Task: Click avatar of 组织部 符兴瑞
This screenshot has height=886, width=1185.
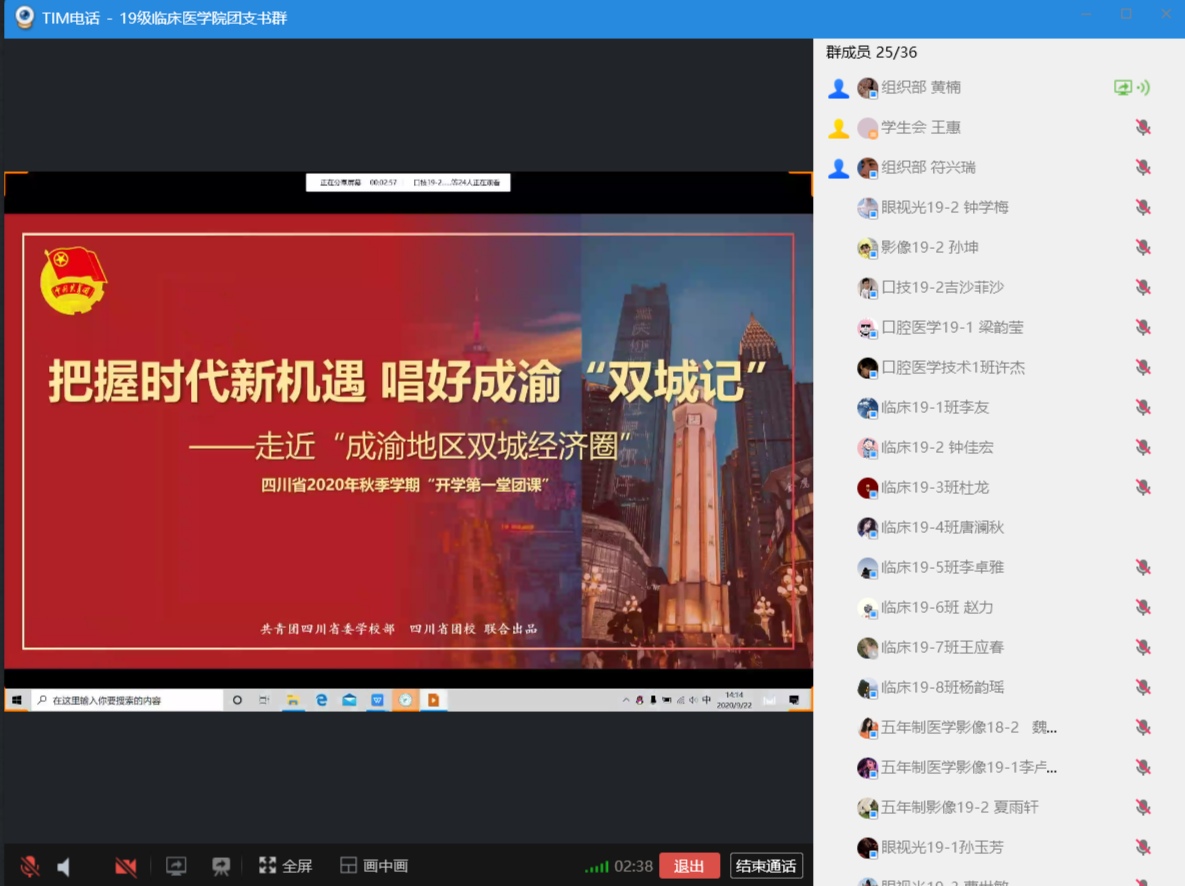Action: [867, 168]
